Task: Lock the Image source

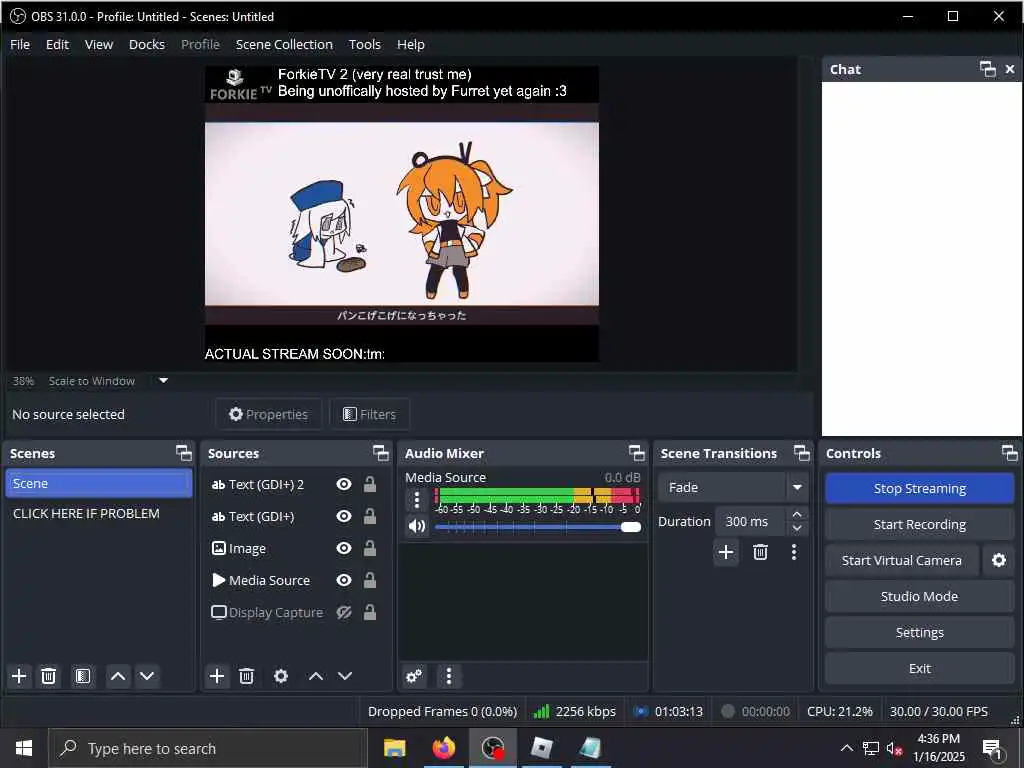Action: click(x=370, y=549)
